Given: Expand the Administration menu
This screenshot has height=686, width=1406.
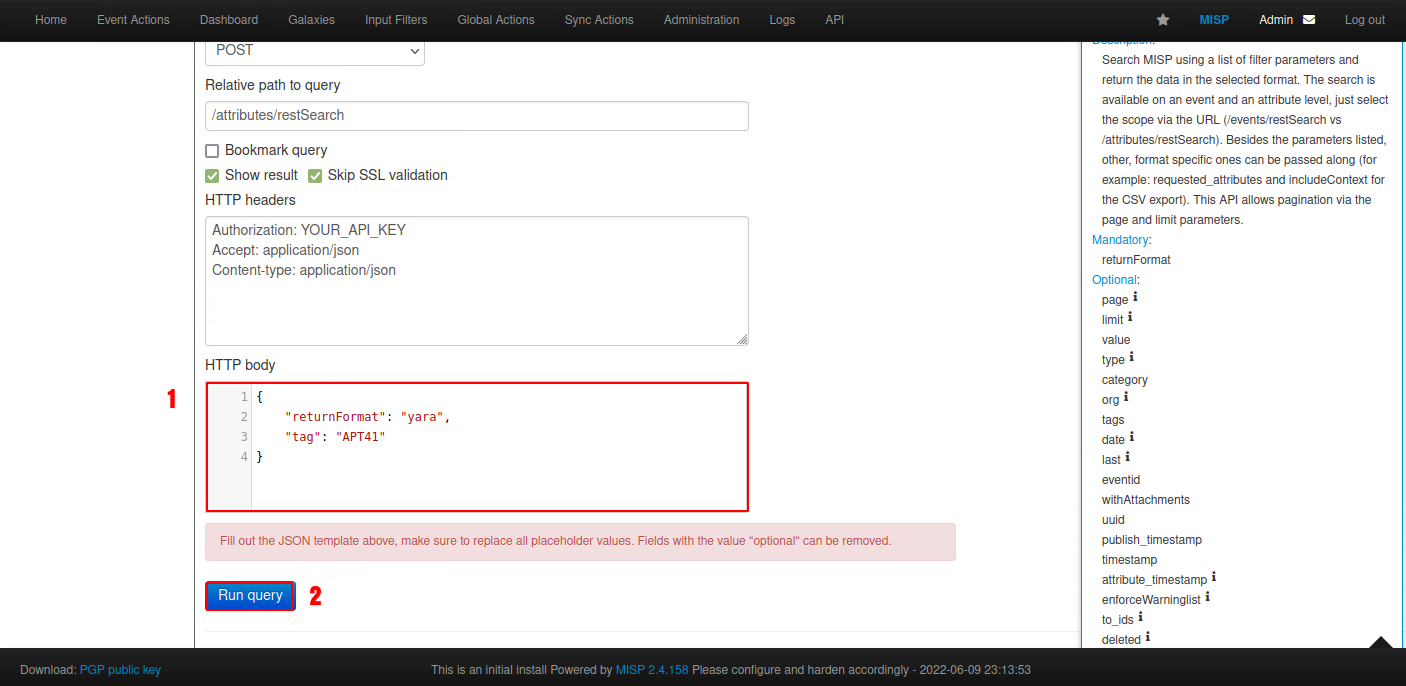Looking at the screenshot, I should 701,20.
